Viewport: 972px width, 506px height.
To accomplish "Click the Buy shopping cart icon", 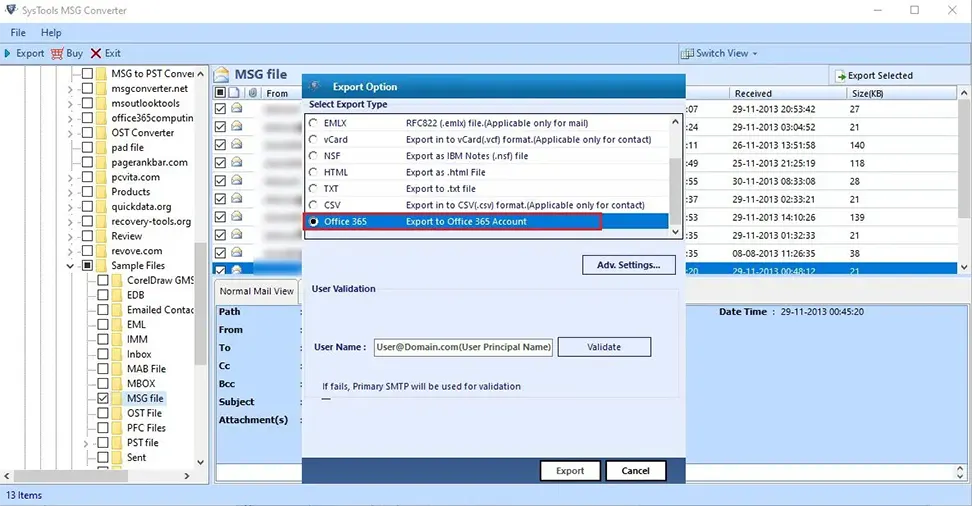I will pyautogui.click(x=57, y=53).
